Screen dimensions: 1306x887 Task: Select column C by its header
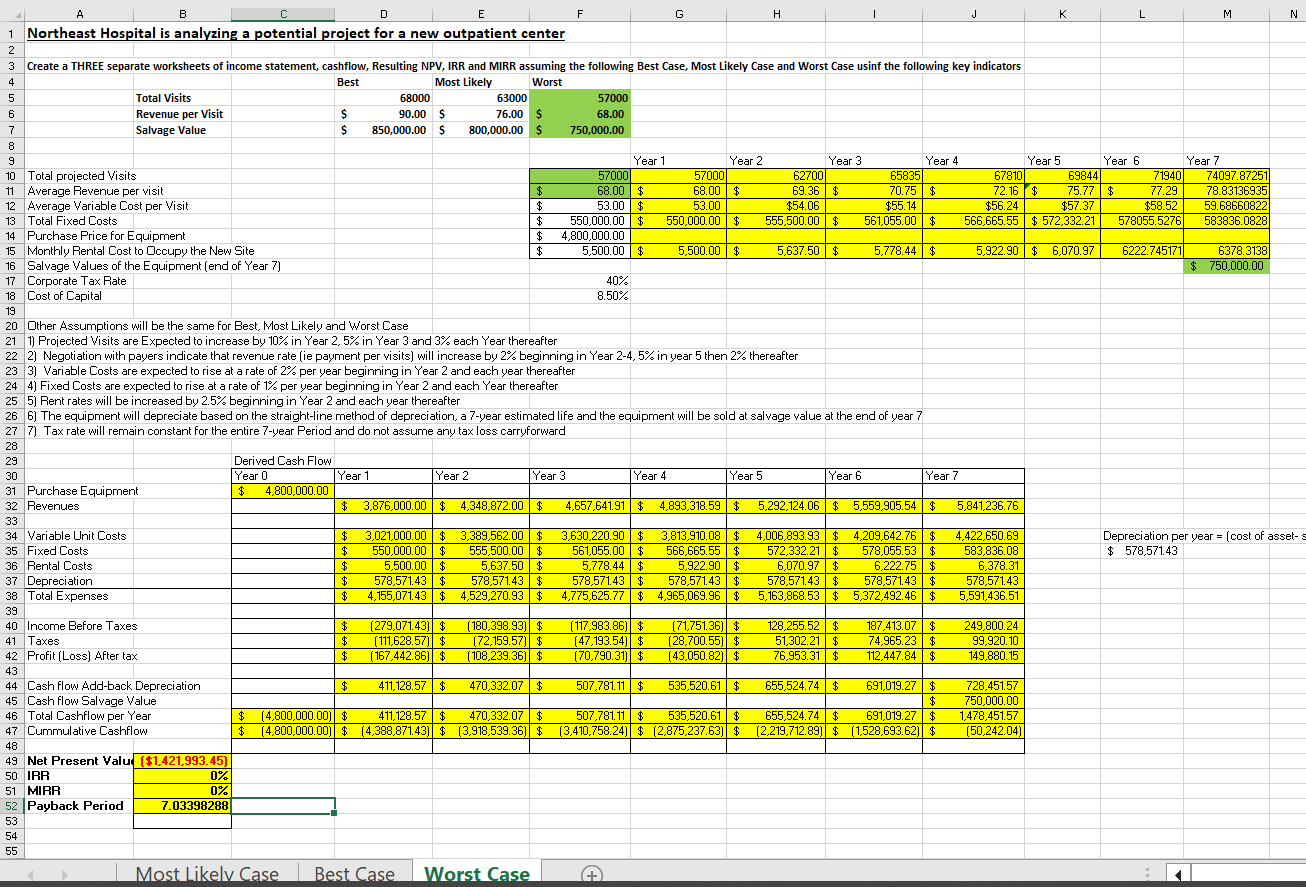(283, 14)
